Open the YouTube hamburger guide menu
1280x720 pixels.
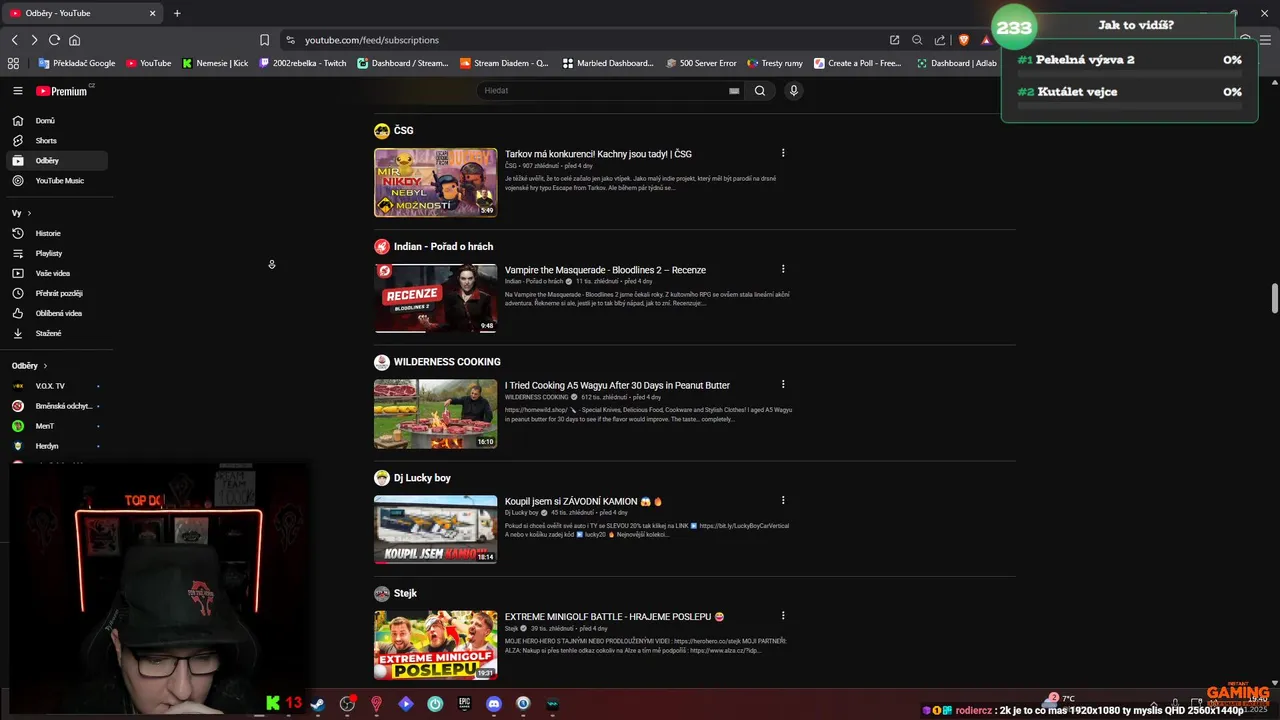point(17,91)
